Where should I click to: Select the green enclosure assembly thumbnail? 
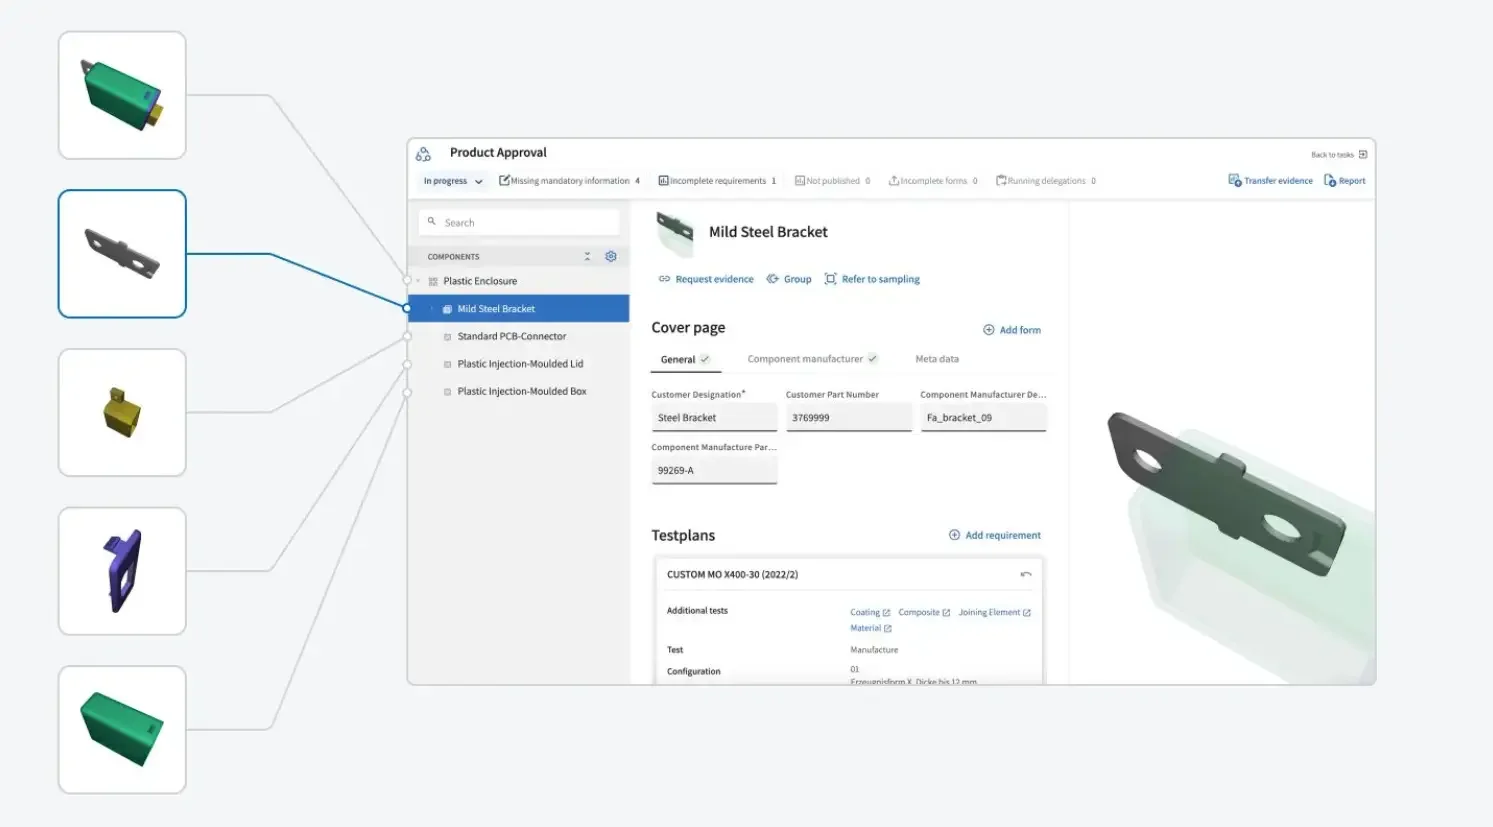coord(122,95)
